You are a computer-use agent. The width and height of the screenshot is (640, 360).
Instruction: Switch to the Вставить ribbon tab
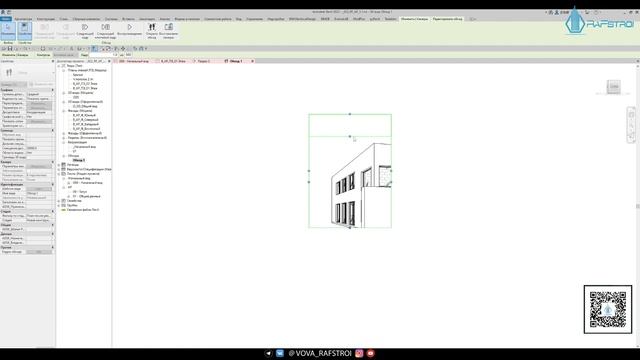128,19
